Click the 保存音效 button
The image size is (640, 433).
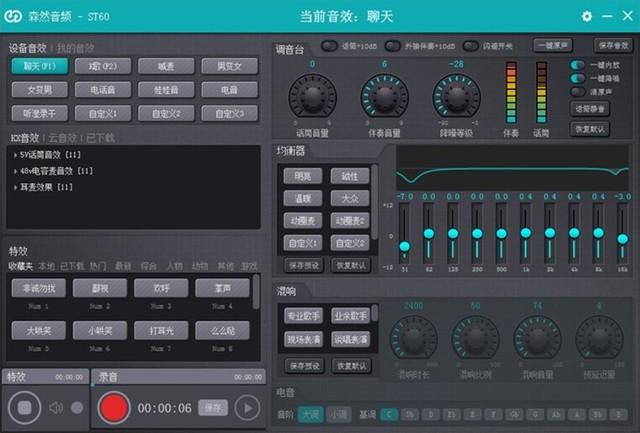[x=613, y=45]
